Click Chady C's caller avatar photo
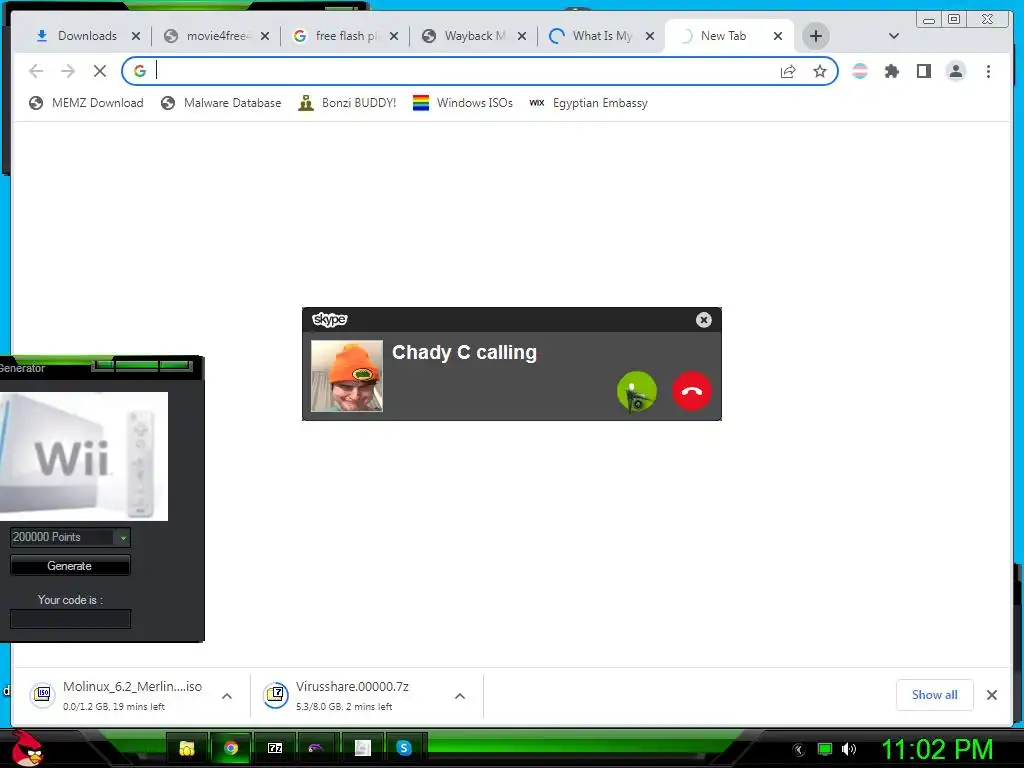 click(x=347, y=376)
